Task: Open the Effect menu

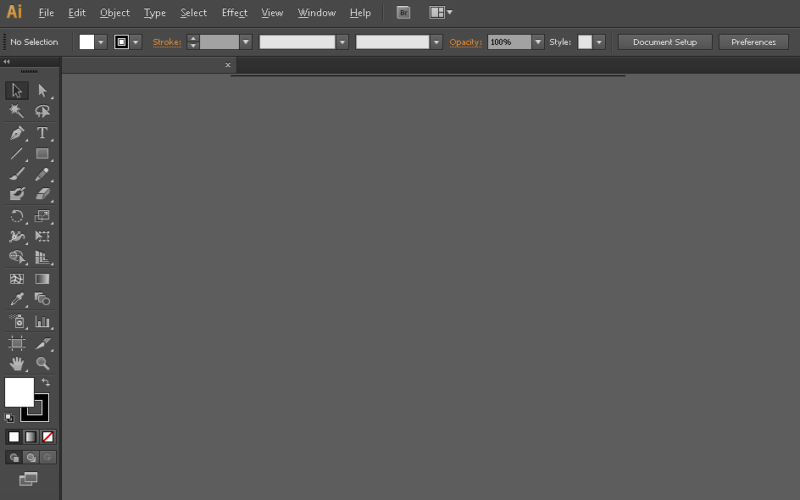Action: pyautogui.click(x=234, y=13)
